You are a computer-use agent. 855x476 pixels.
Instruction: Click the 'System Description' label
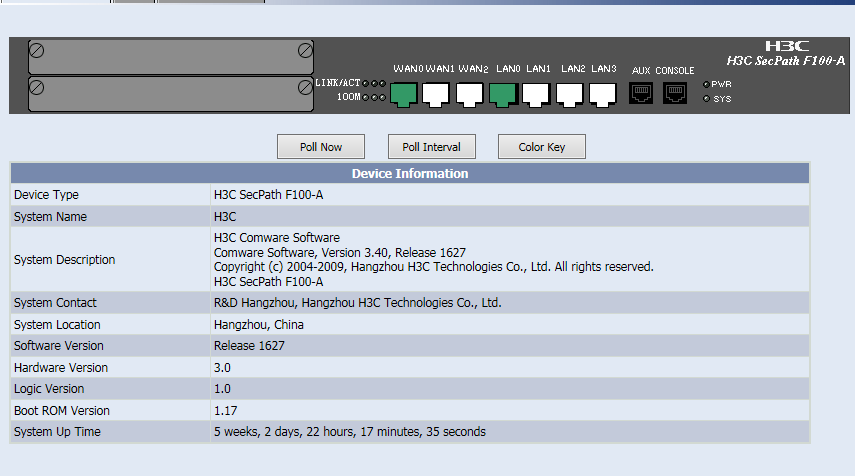[x=64, y=260]
